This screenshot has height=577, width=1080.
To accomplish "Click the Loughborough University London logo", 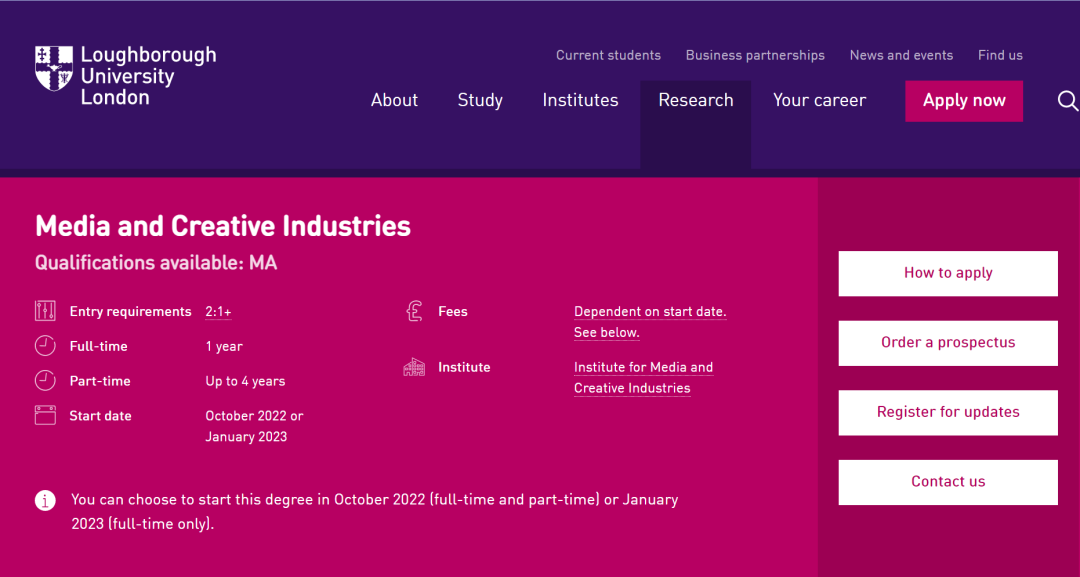I will click(x=125, y=76).
